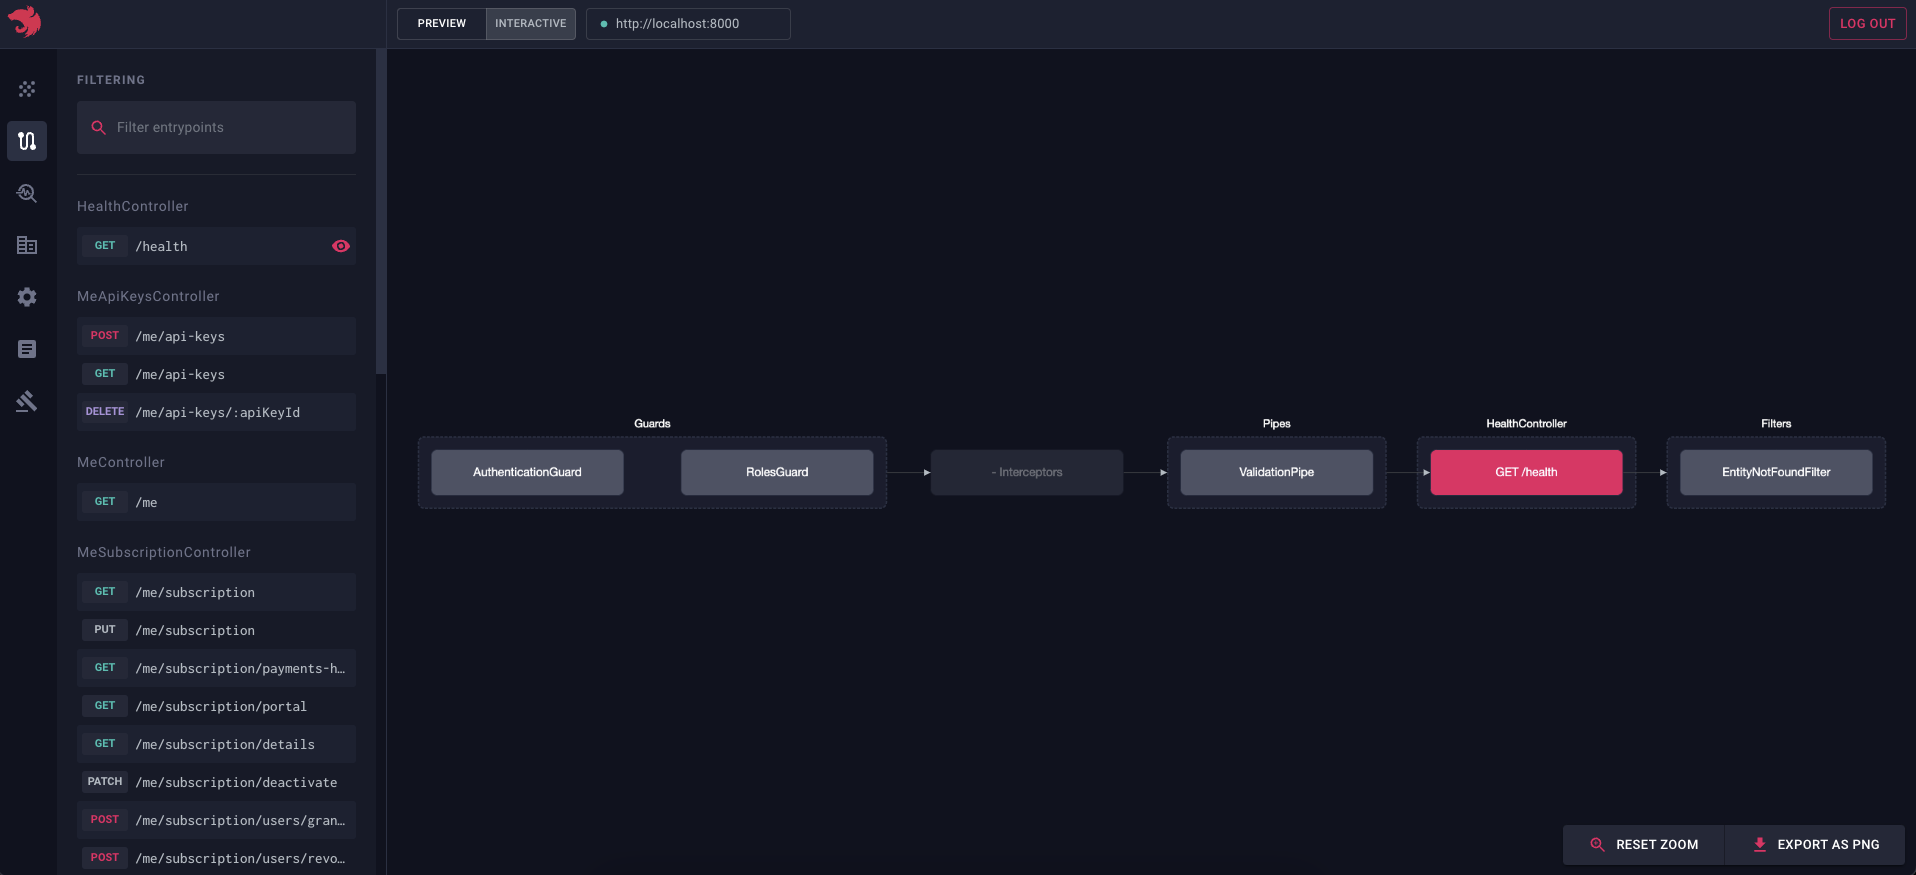Image resolution: width=1916 pixels, height=875 pixels.
Task: Click the NestJS Devtools logo
Action: click(x=25, y=21)
